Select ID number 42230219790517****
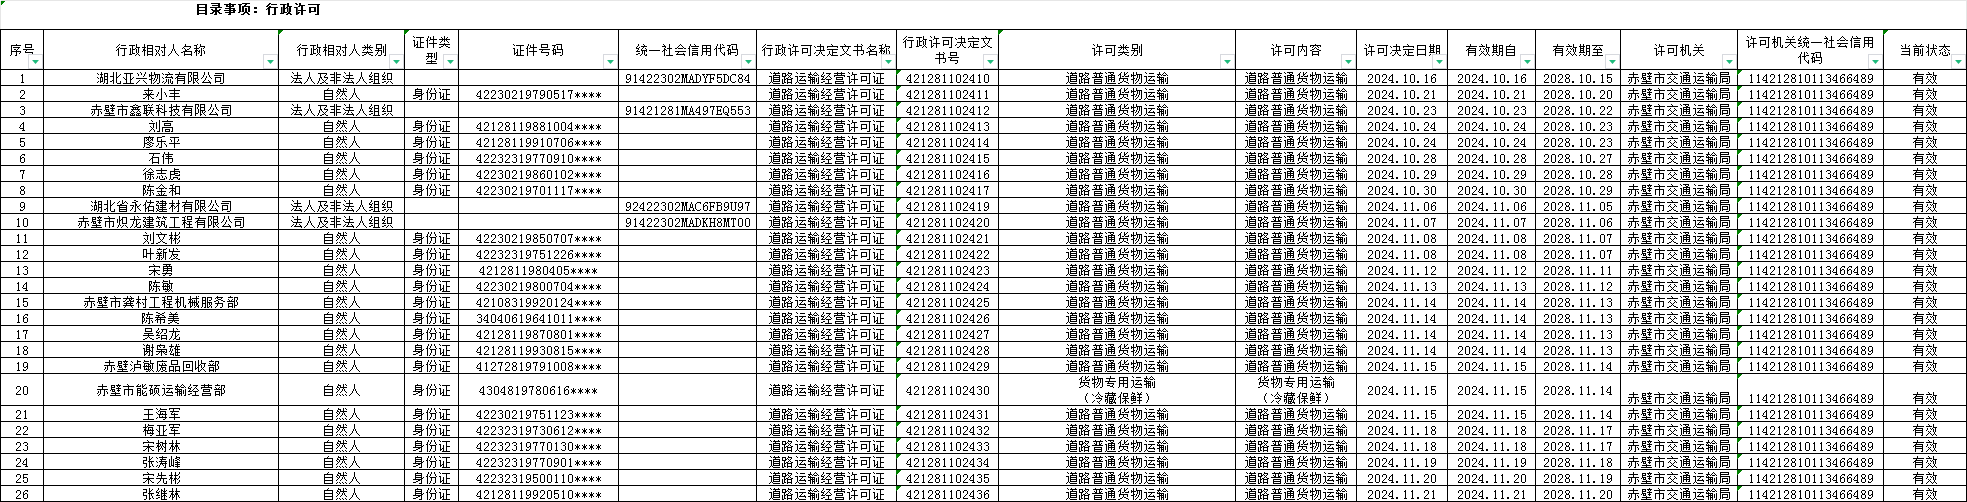The height and width of the screenshot is (502, 1967). pos(538,94)
